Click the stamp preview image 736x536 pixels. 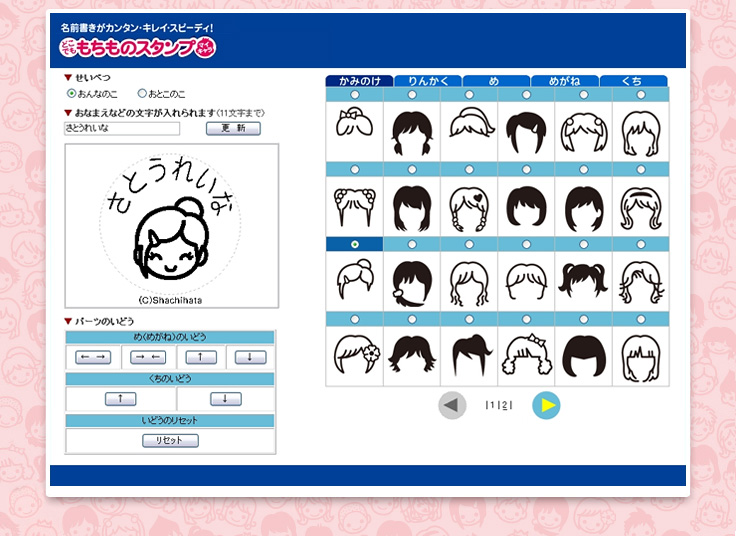(172, 226)
